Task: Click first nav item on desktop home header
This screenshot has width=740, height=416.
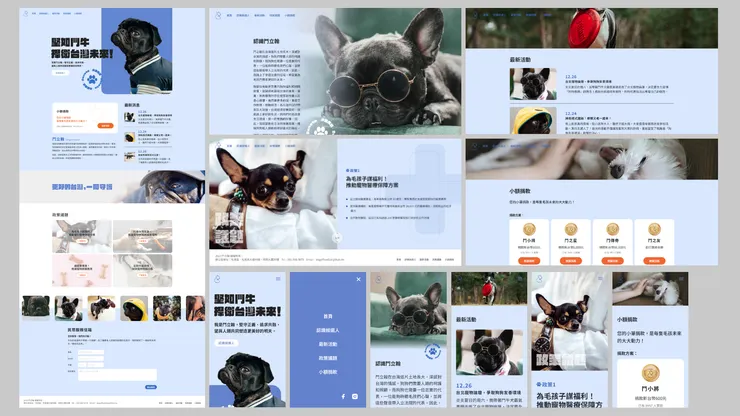Action: (34, 13)
